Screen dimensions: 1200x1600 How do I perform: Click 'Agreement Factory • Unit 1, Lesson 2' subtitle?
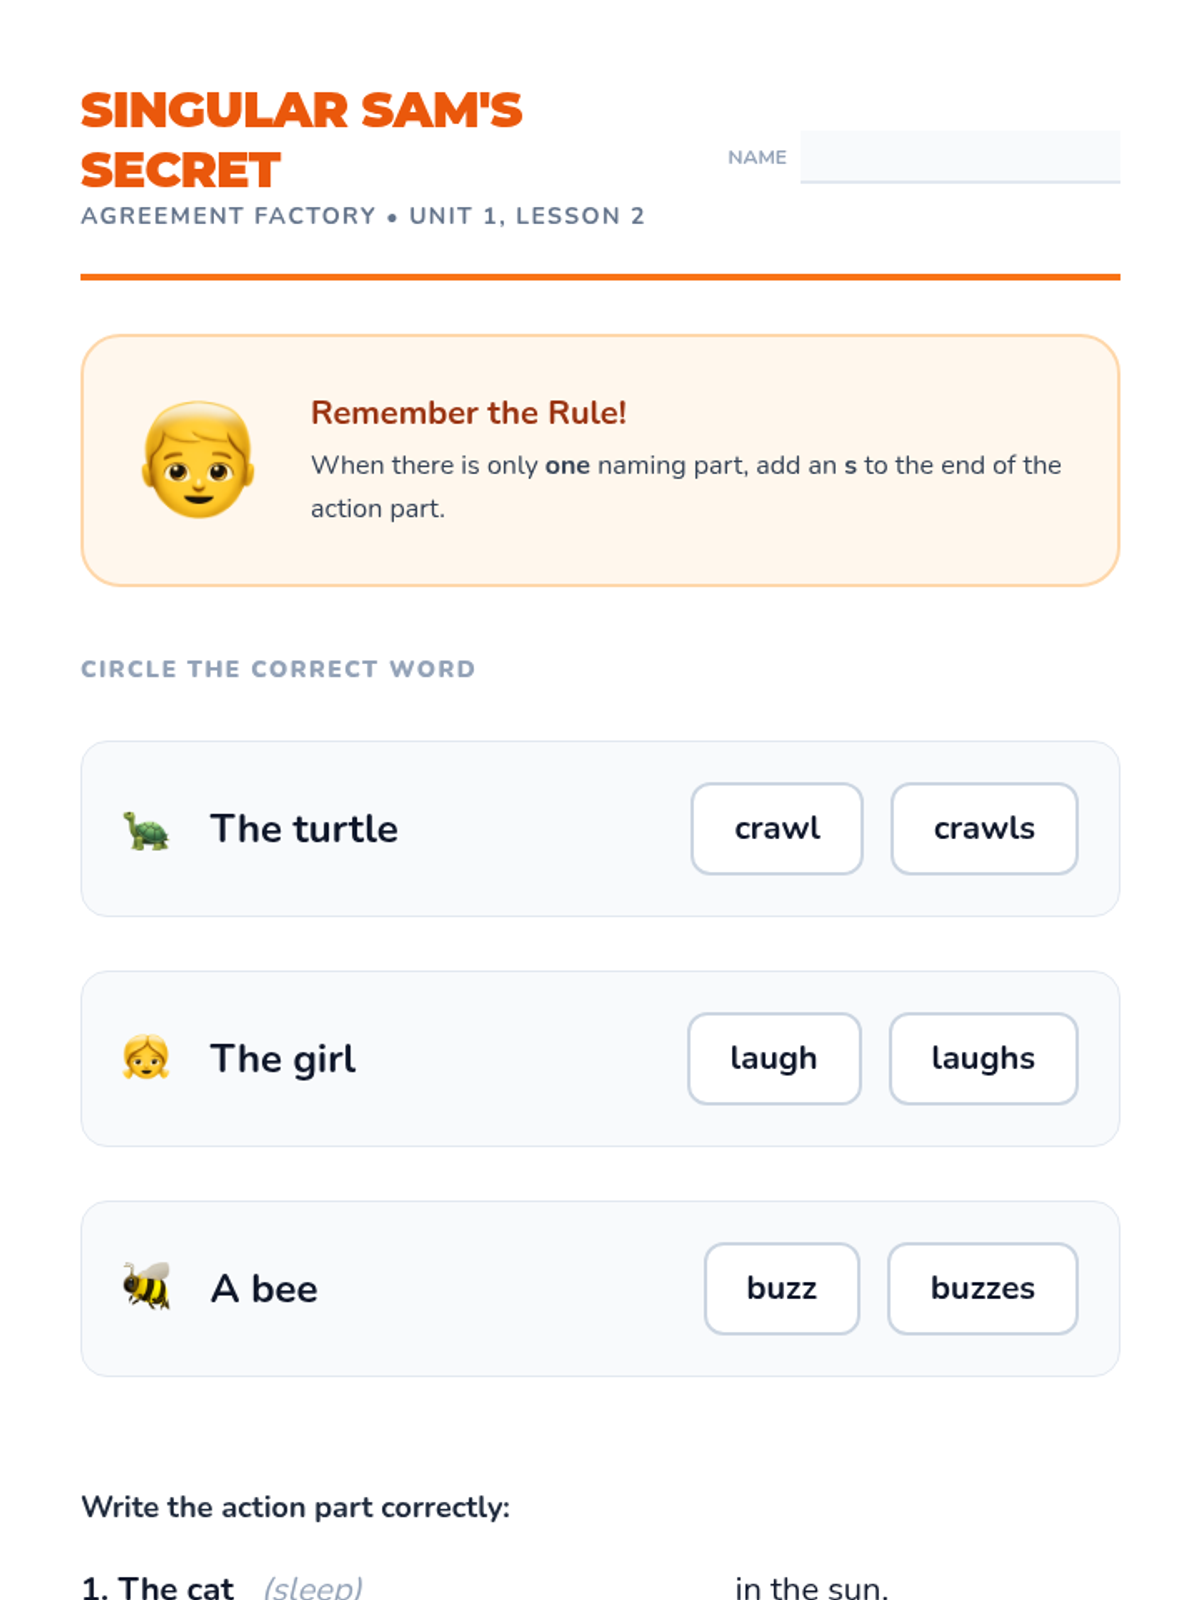pos(363,216)
